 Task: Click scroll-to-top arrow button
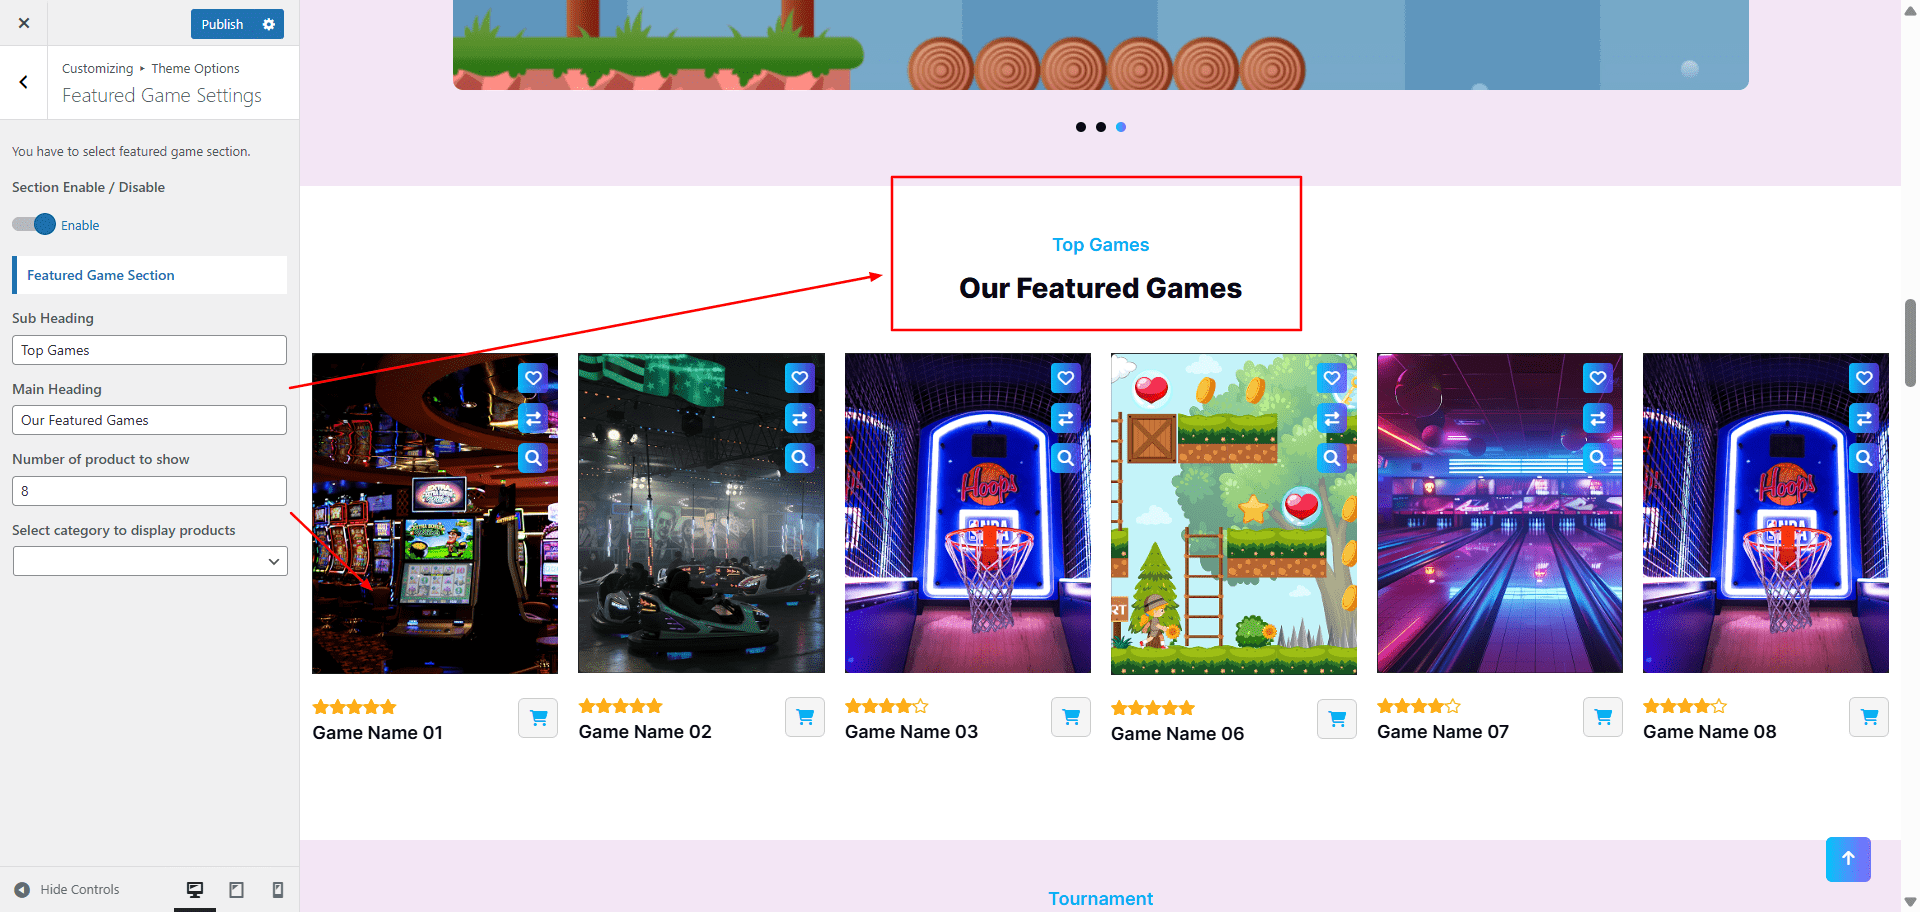(x=1848, y=859)
